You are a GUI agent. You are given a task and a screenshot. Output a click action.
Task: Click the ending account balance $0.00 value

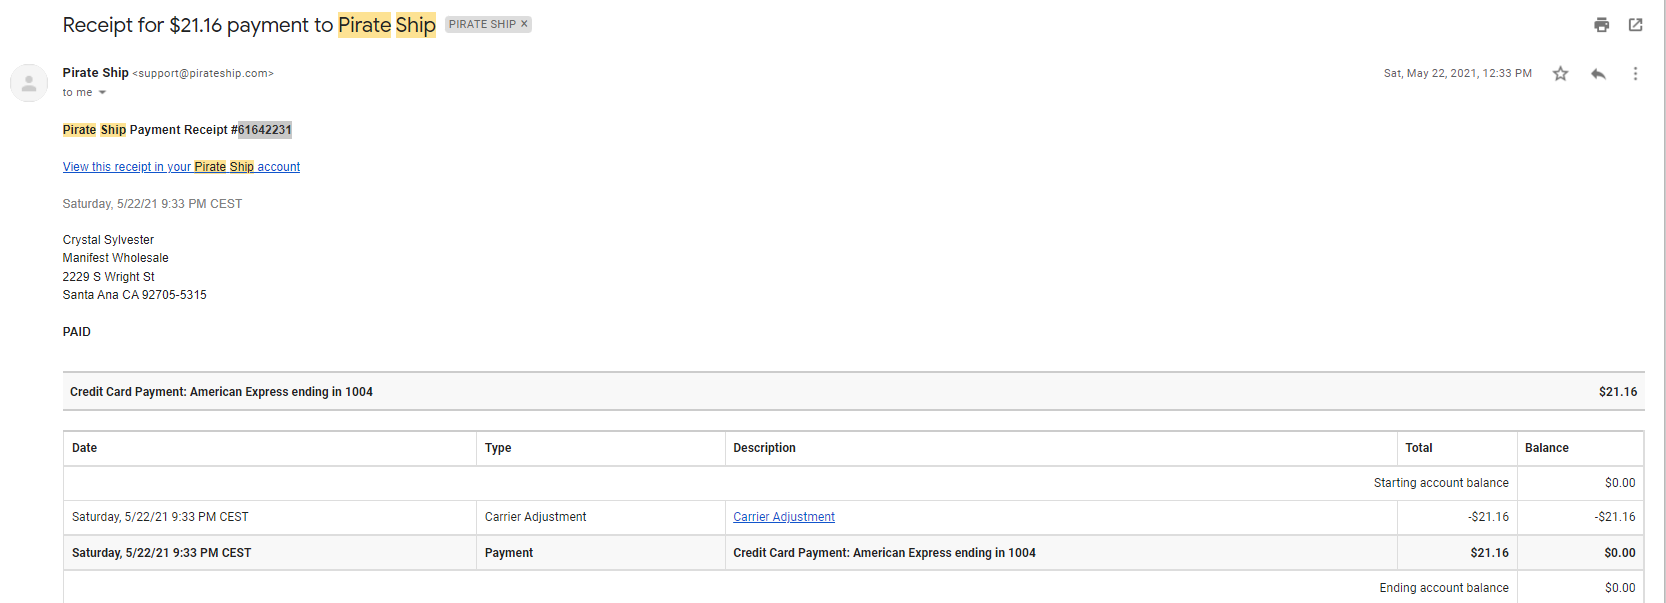(x=1620, y=588)
